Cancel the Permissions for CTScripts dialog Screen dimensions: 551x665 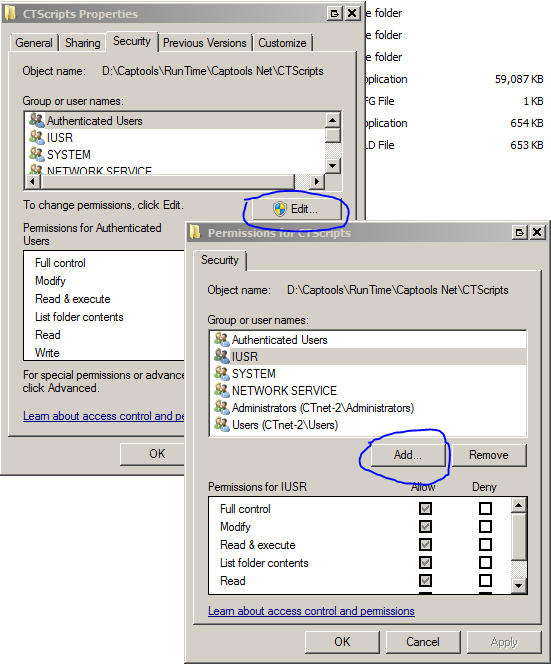[423, 642]
